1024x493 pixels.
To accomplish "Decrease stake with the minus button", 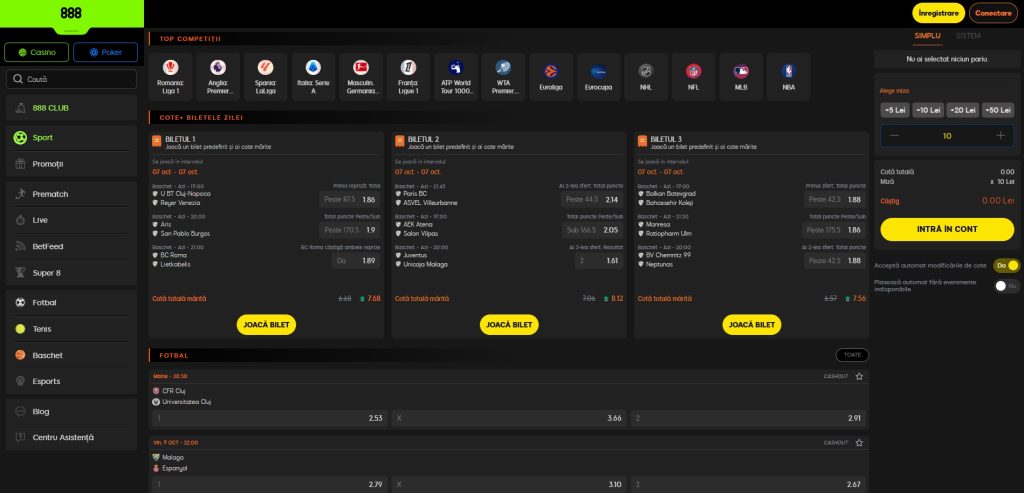I will point(895,136).
